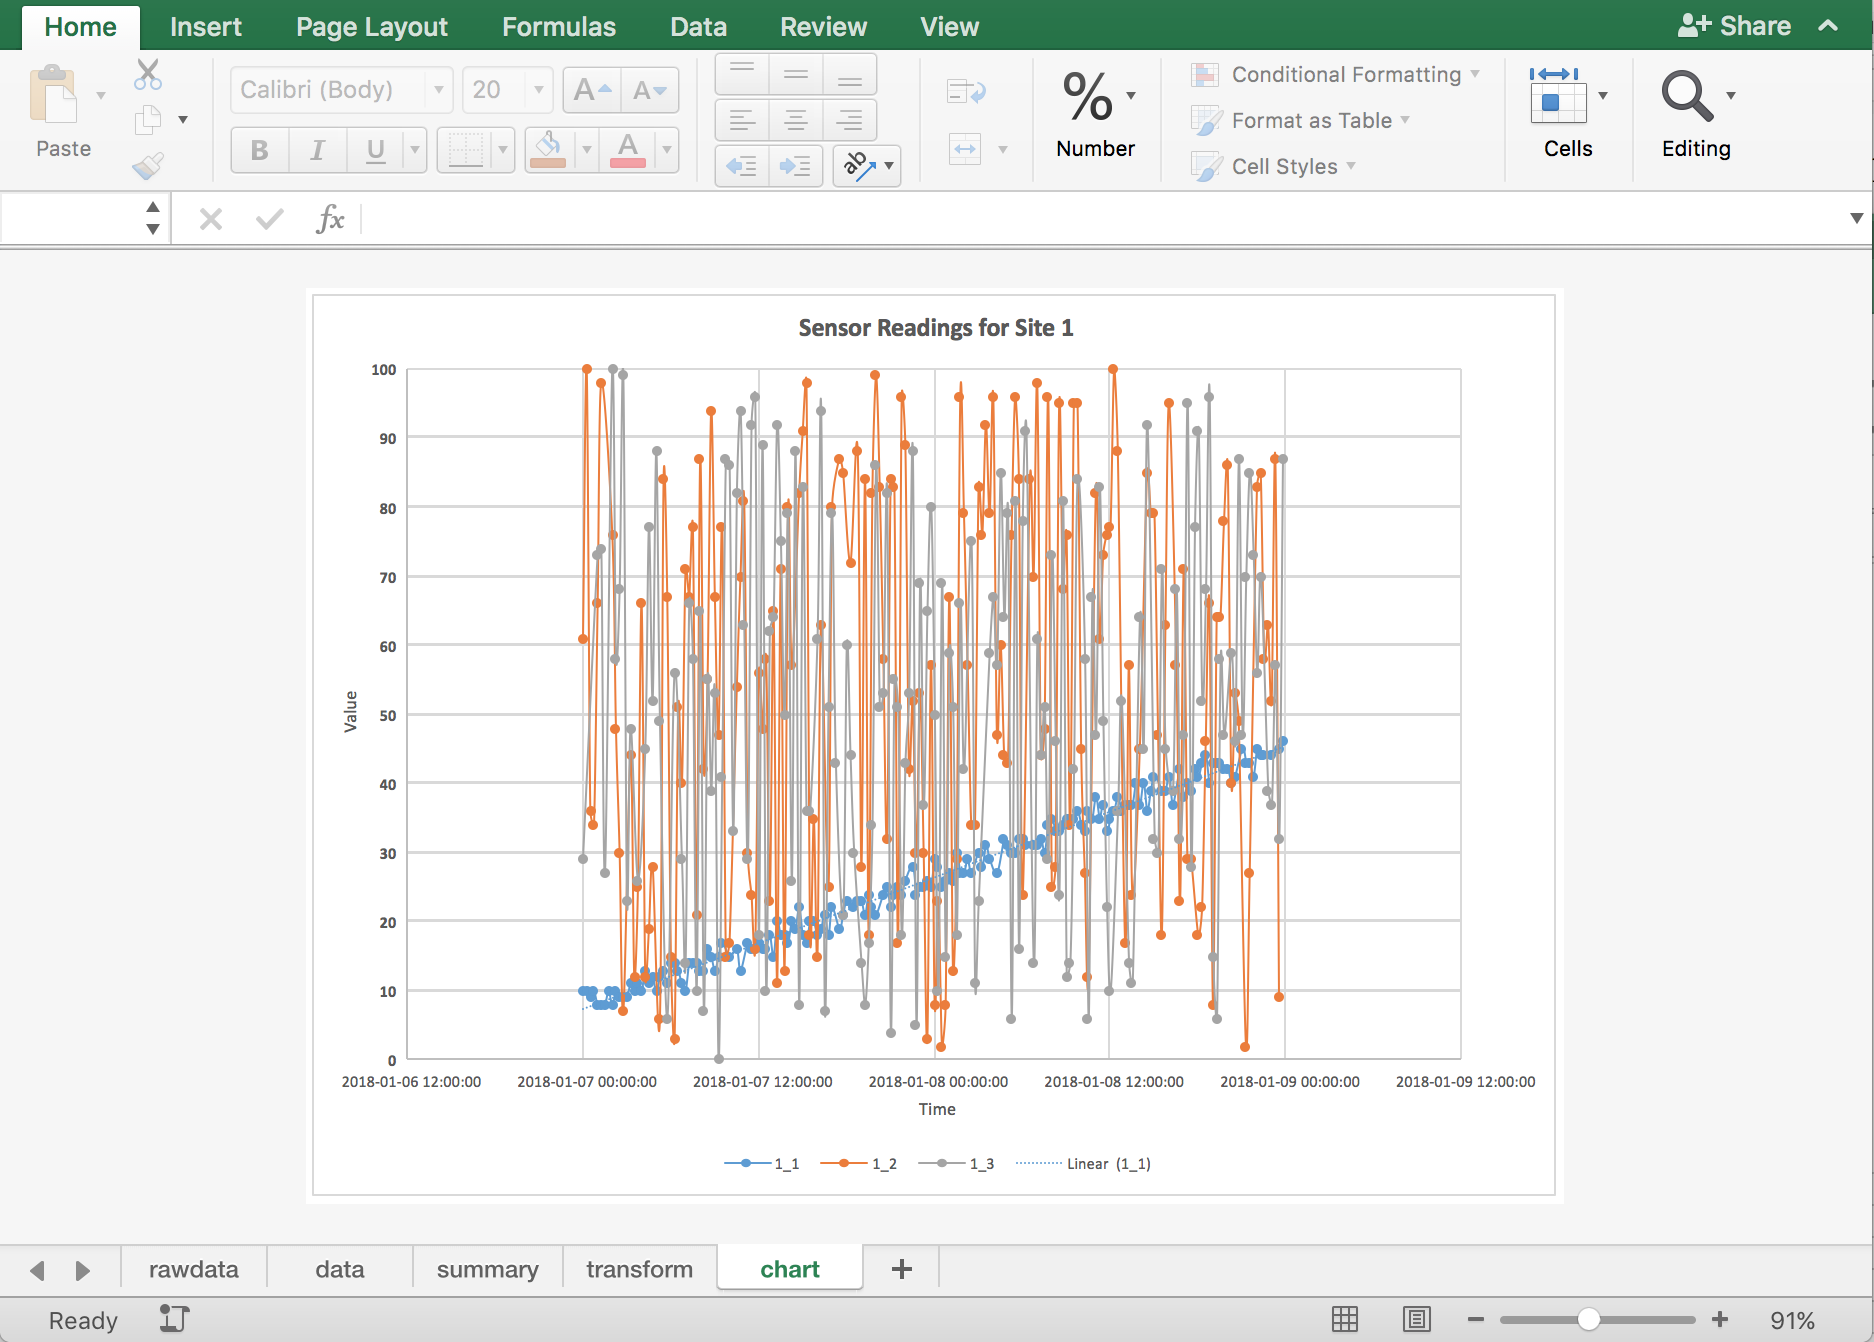1874x1342 pixels.
Task: Collapse the ribbon with the chevron
Action: pos(1828,26)
